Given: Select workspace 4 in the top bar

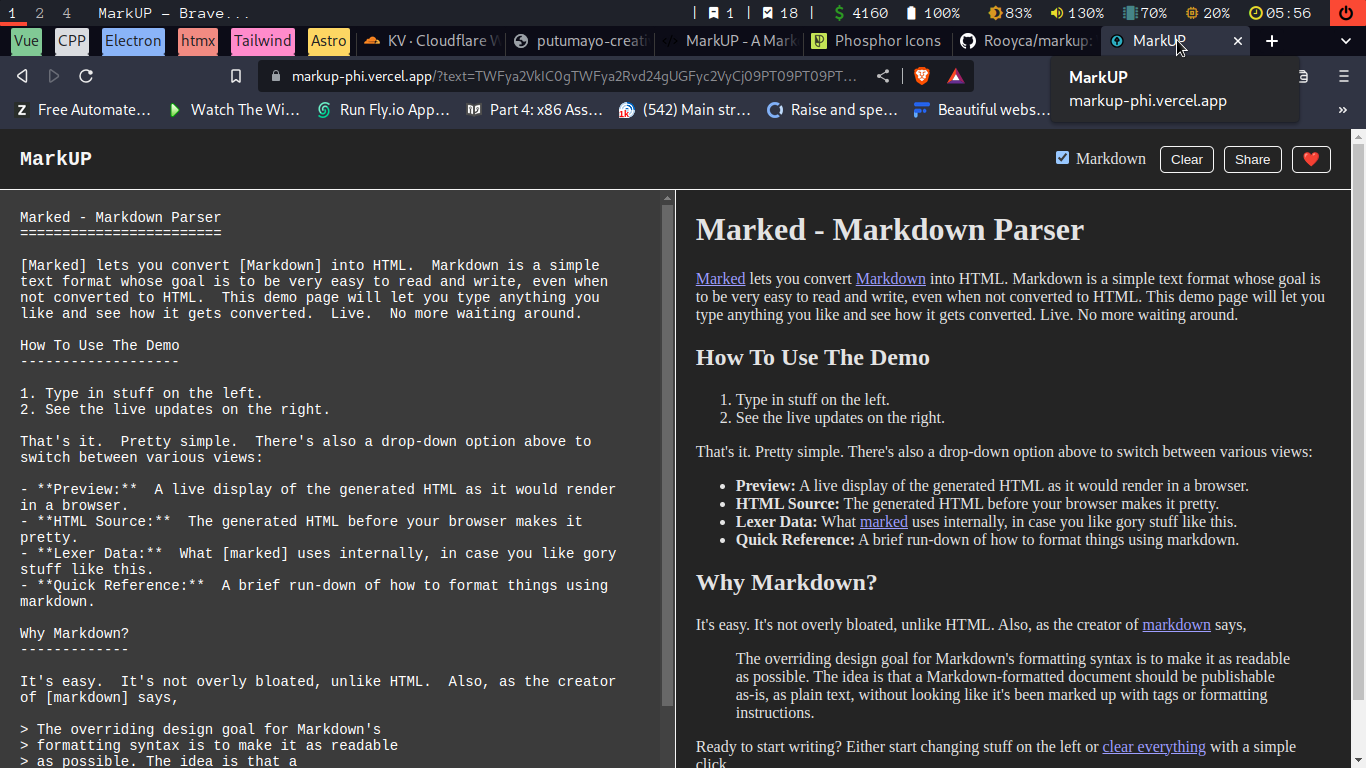Looking at the screenshot, I should click(x=66, y=13).
